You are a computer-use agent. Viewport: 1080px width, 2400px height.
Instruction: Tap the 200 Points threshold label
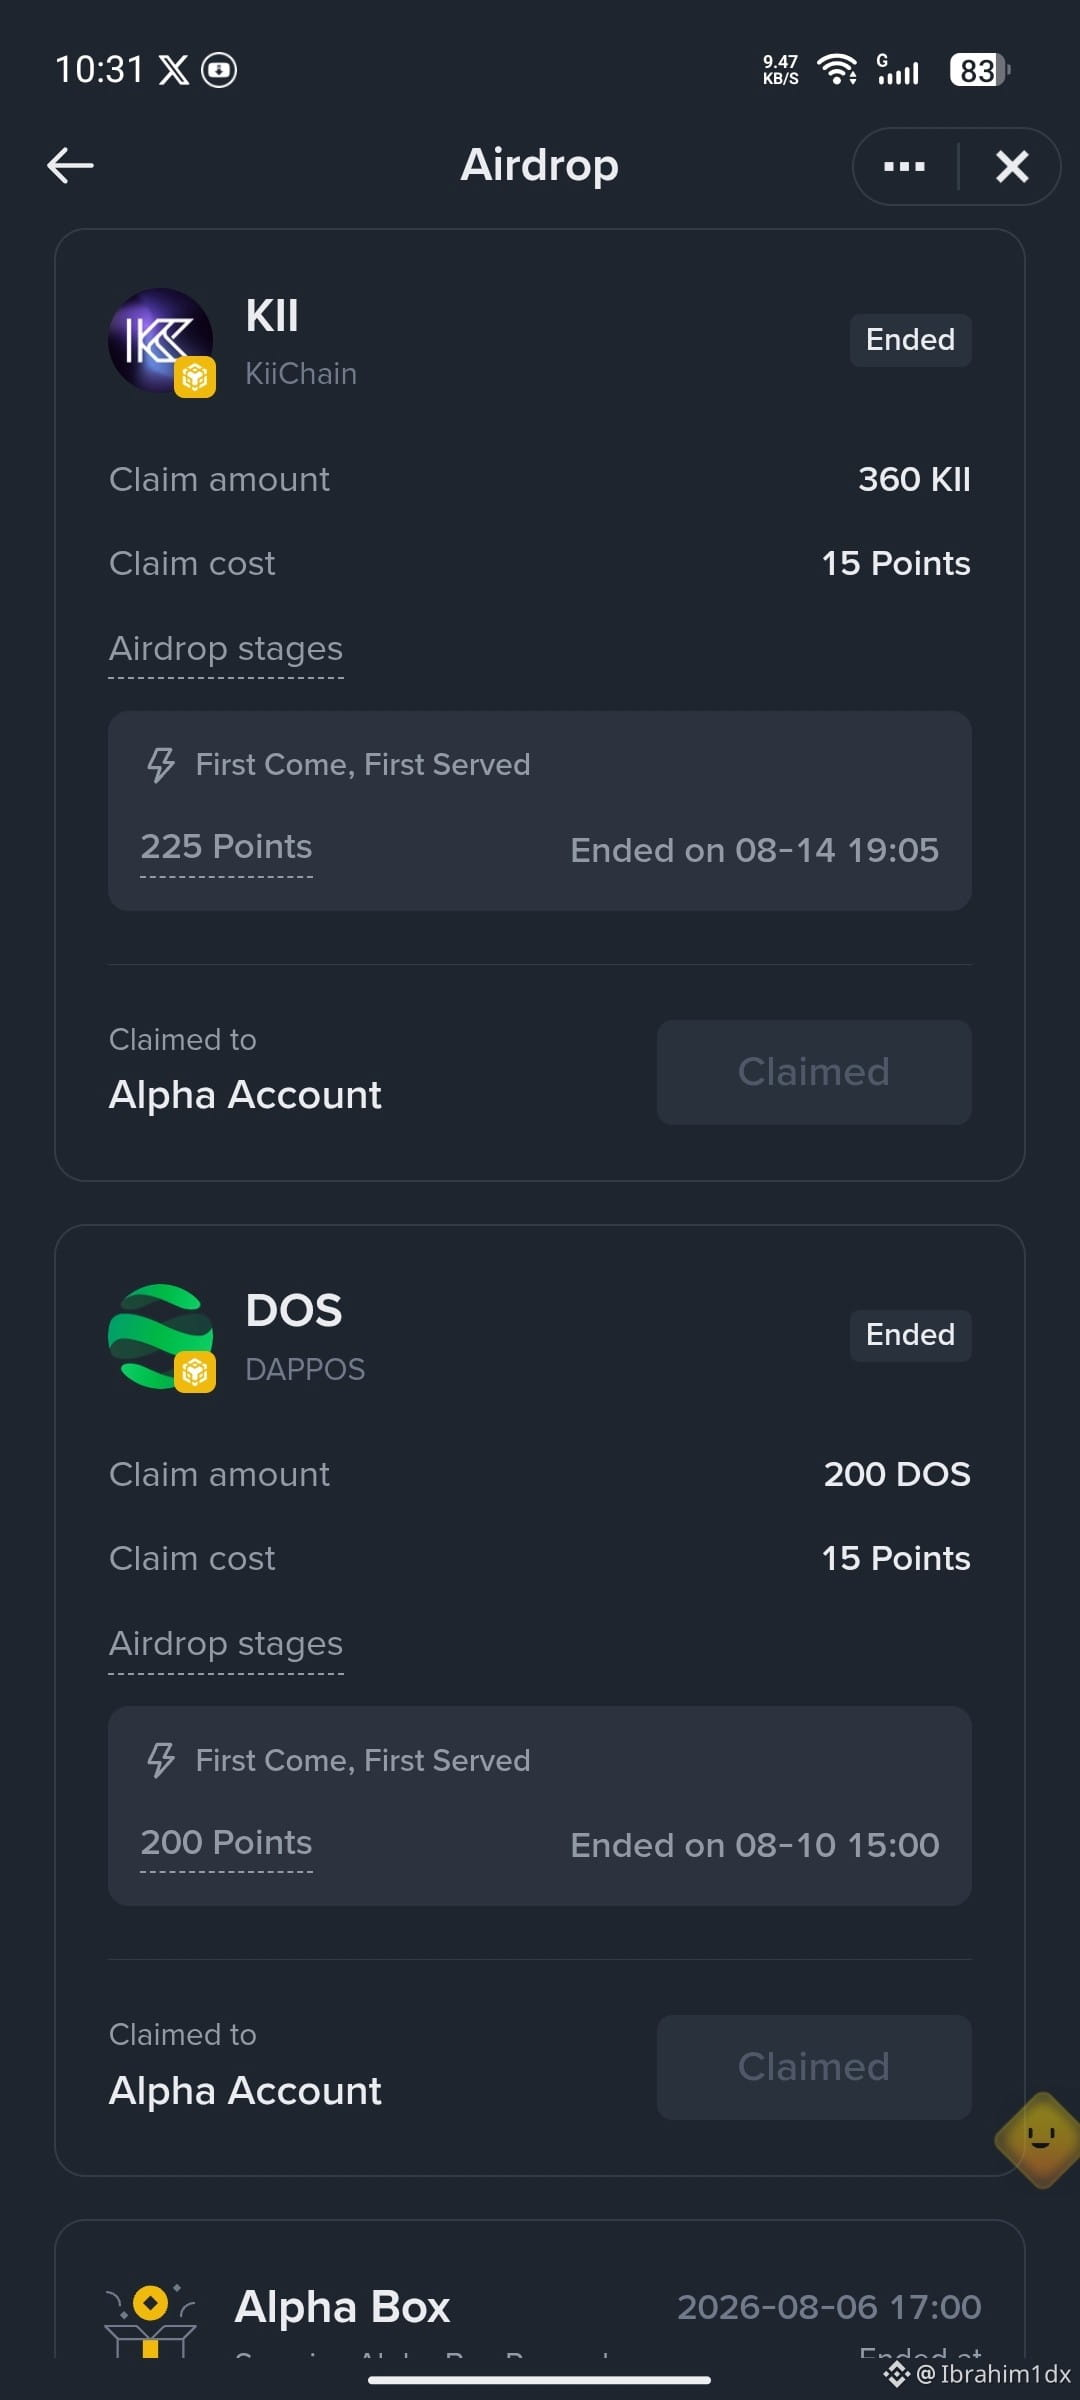(226, 1842)
